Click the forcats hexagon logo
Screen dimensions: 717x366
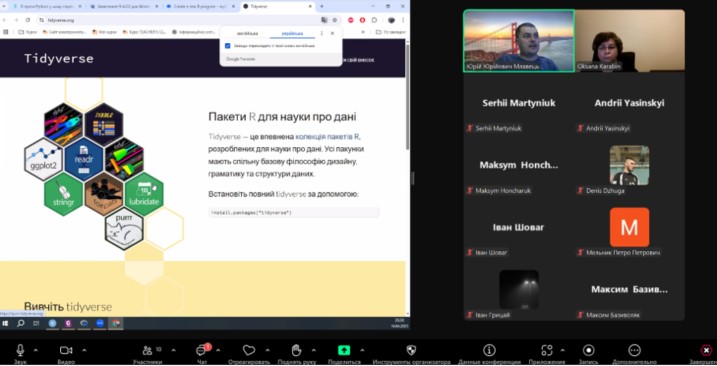[x=104, y=194]
